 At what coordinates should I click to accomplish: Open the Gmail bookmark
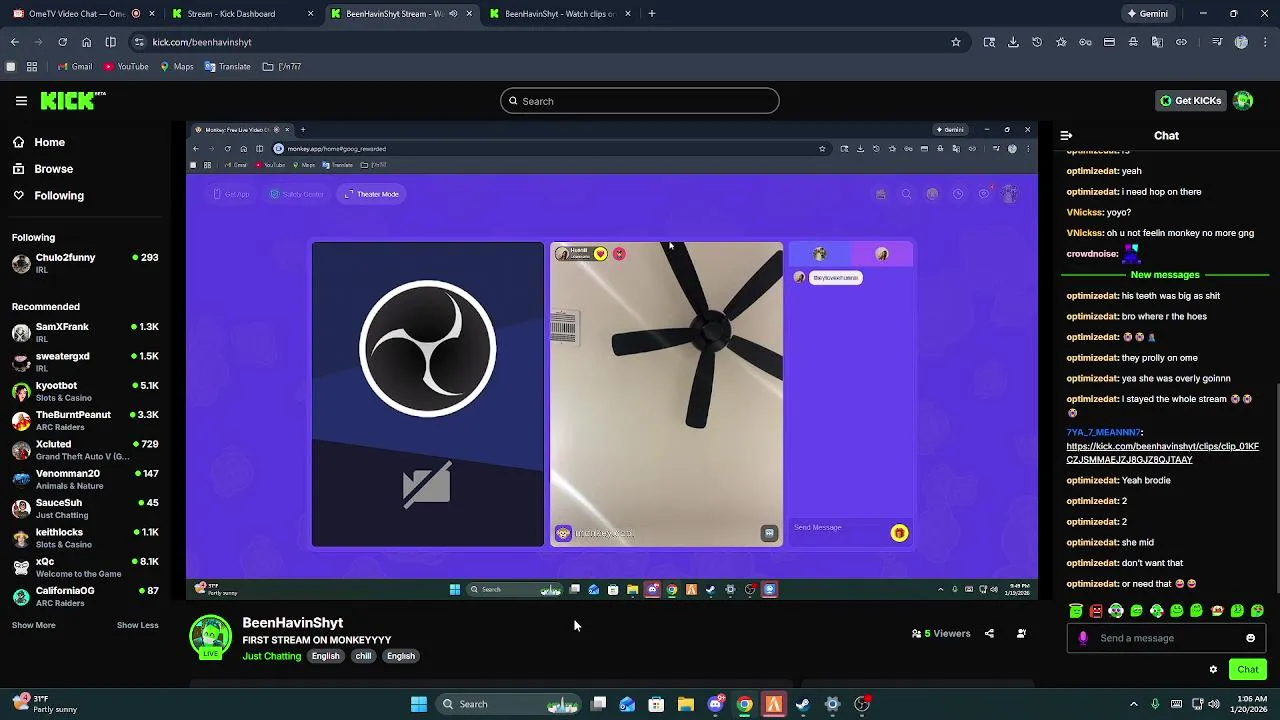[x=75, y=67]
